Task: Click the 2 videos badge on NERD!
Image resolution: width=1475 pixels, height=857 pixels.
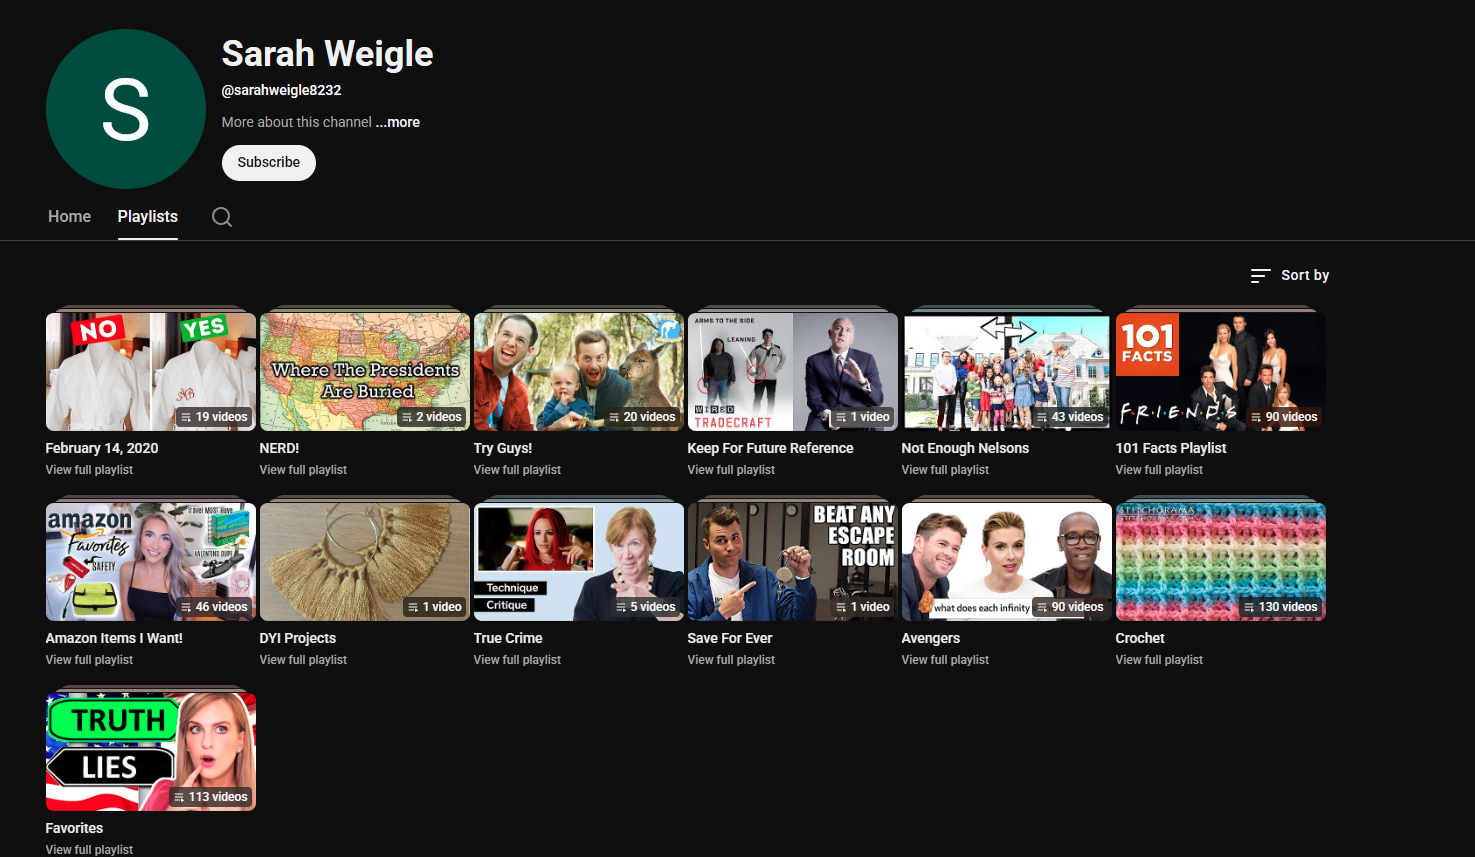Action: (x=432, y=417)
